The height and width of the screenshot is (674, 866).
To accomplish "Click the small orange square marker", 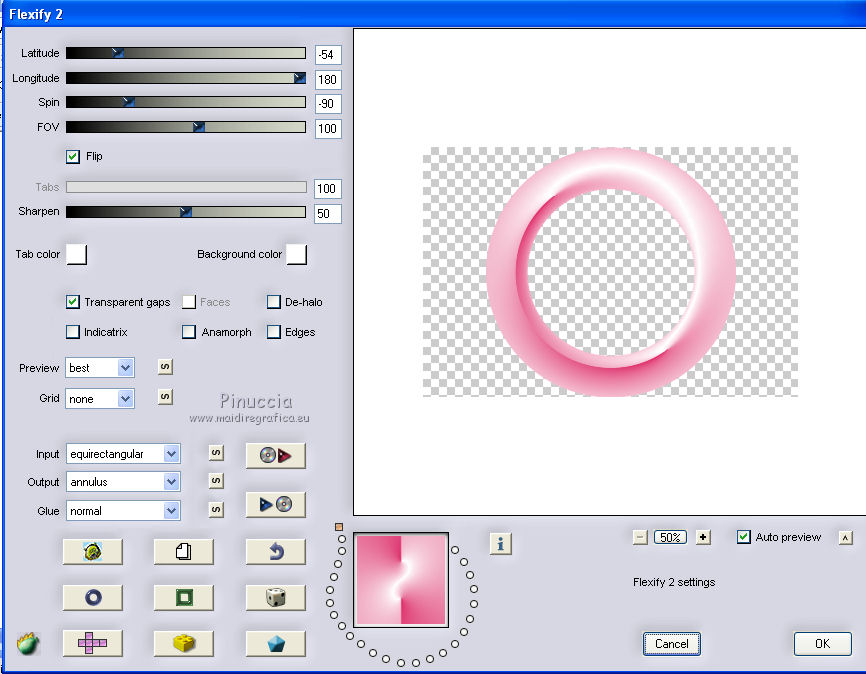I will [339, 527].
